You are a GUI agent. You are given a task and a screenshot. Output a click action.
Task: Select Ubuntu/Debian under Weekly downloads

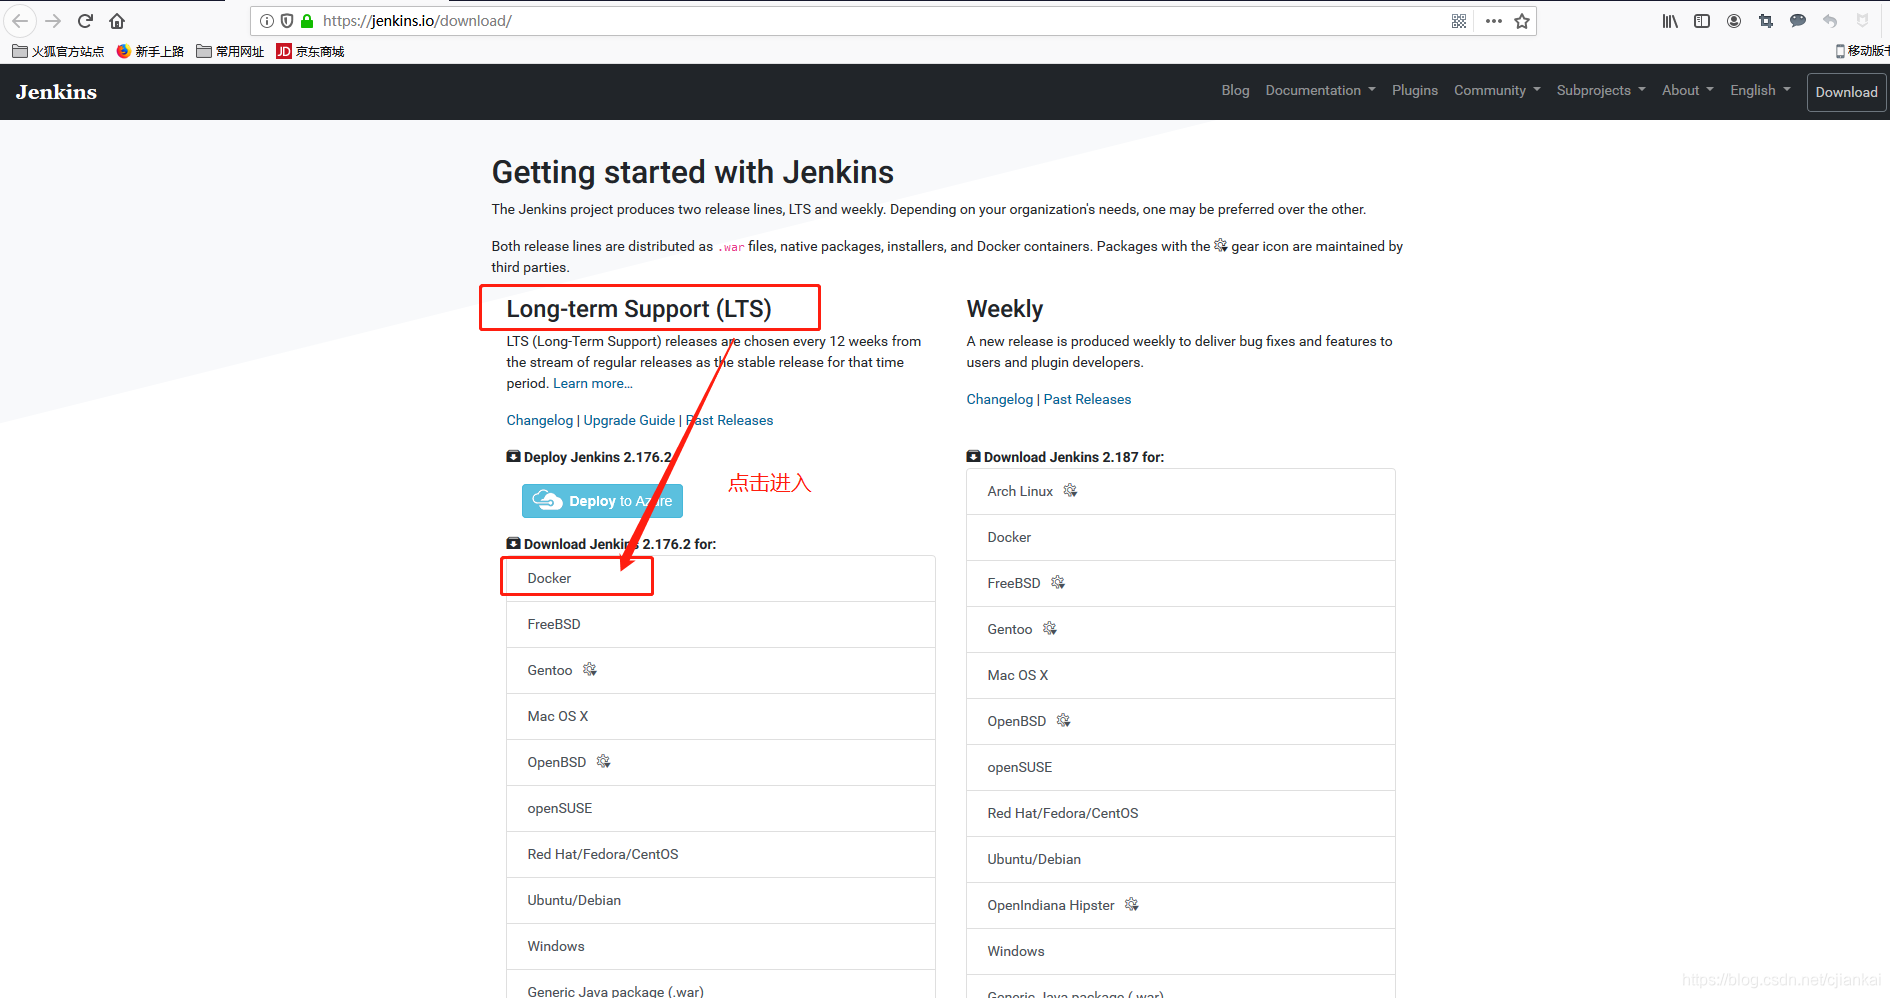click(1181, 859)
